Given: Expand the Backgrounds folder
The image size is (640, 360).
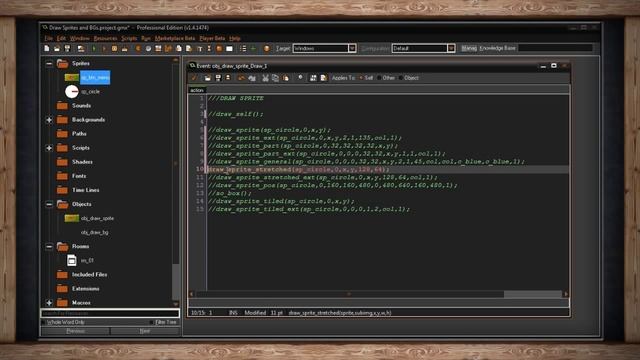Looking at the screenshot, I should [x=49, y=120].
